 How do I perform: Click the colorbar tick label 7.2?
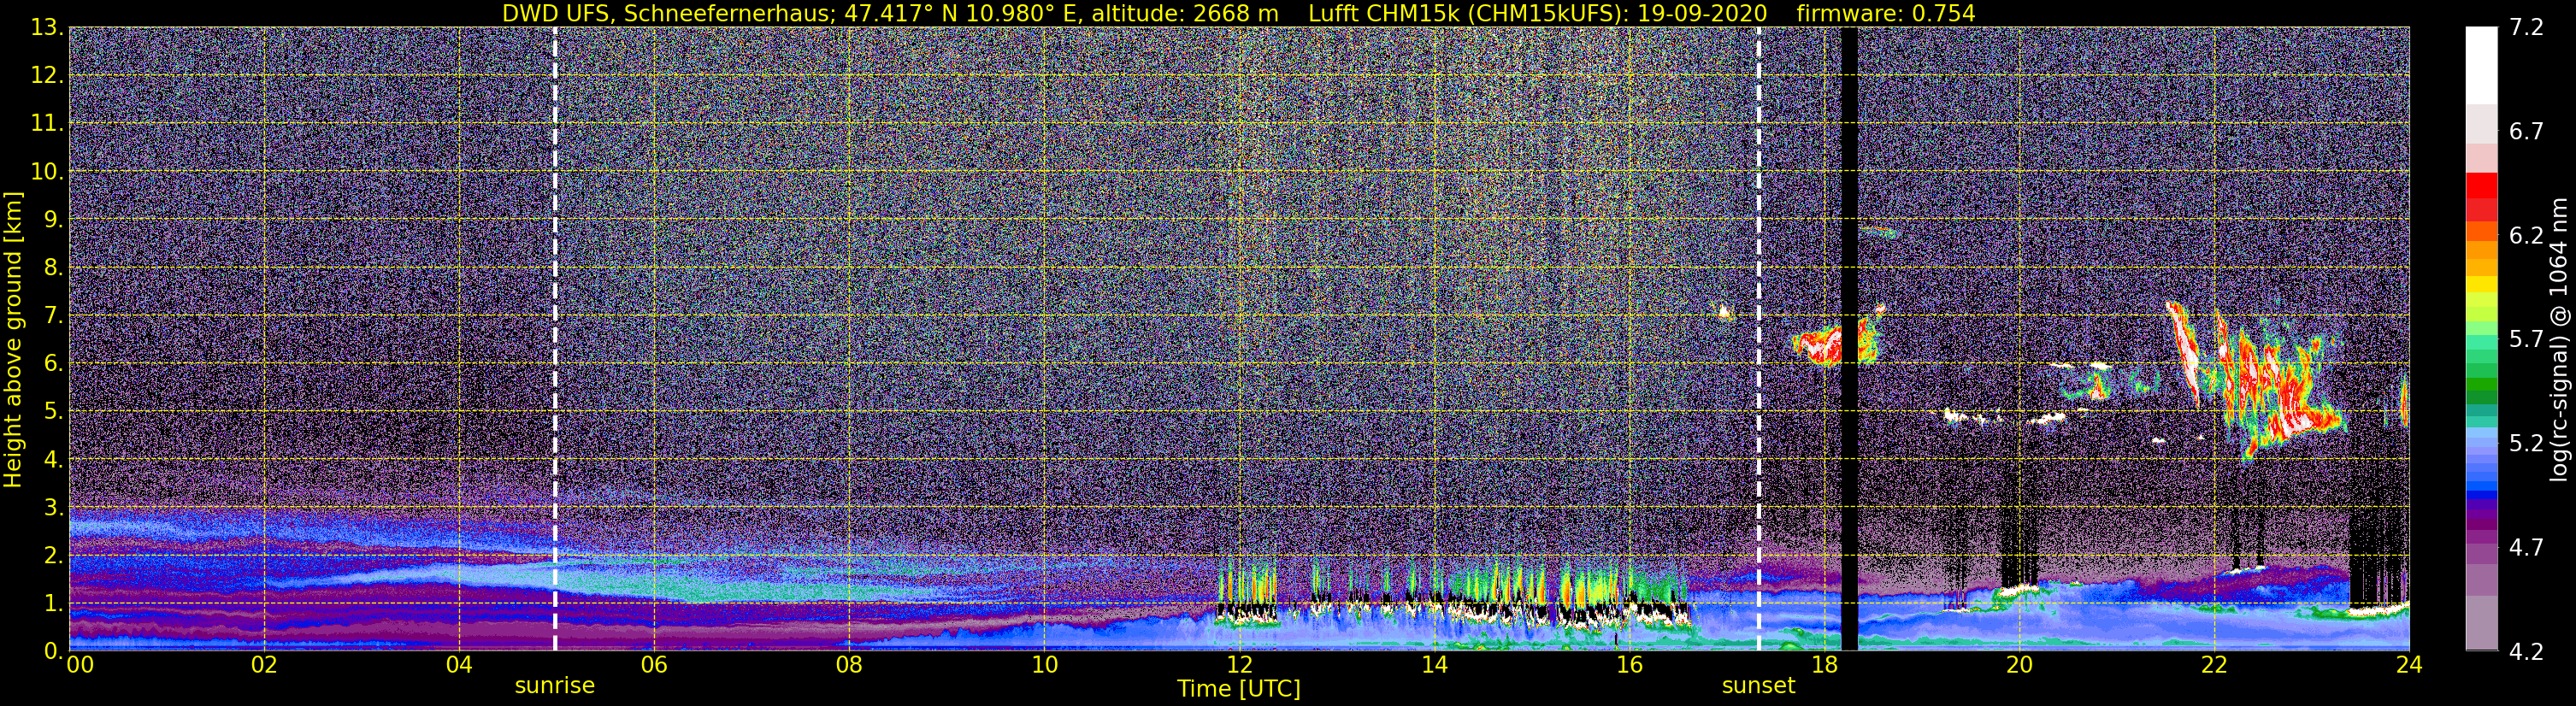click(2526, 28)
